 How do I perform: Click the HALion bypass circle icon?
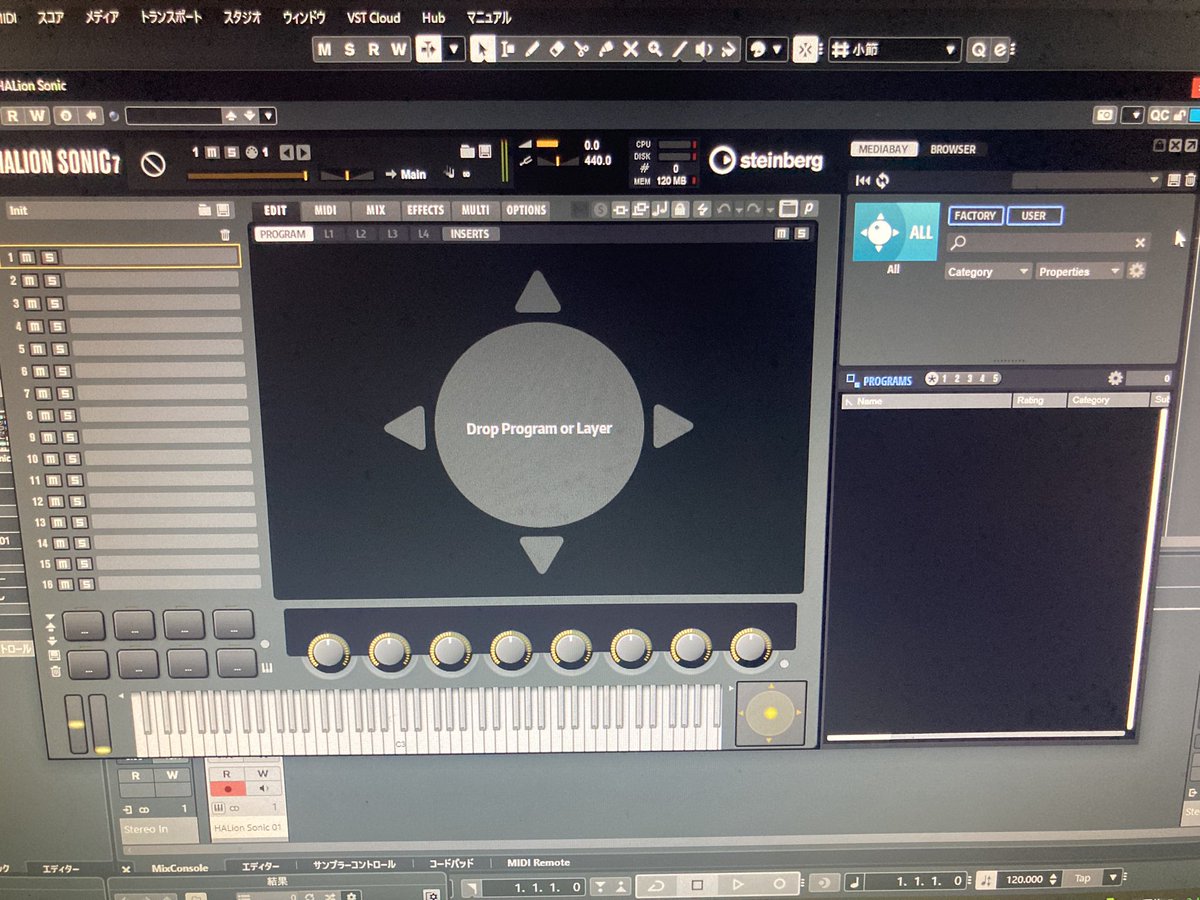[153, 163]
